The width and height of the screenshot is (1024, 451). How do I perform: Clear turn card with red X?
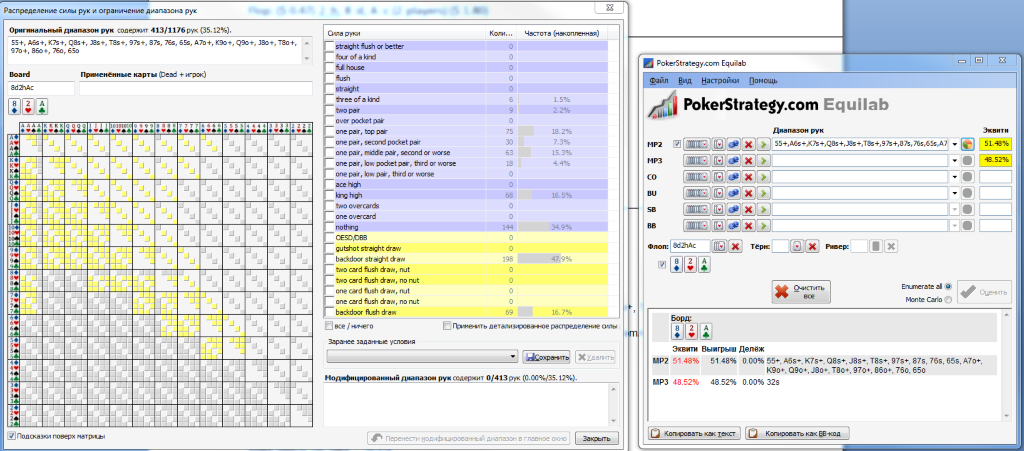812,246
